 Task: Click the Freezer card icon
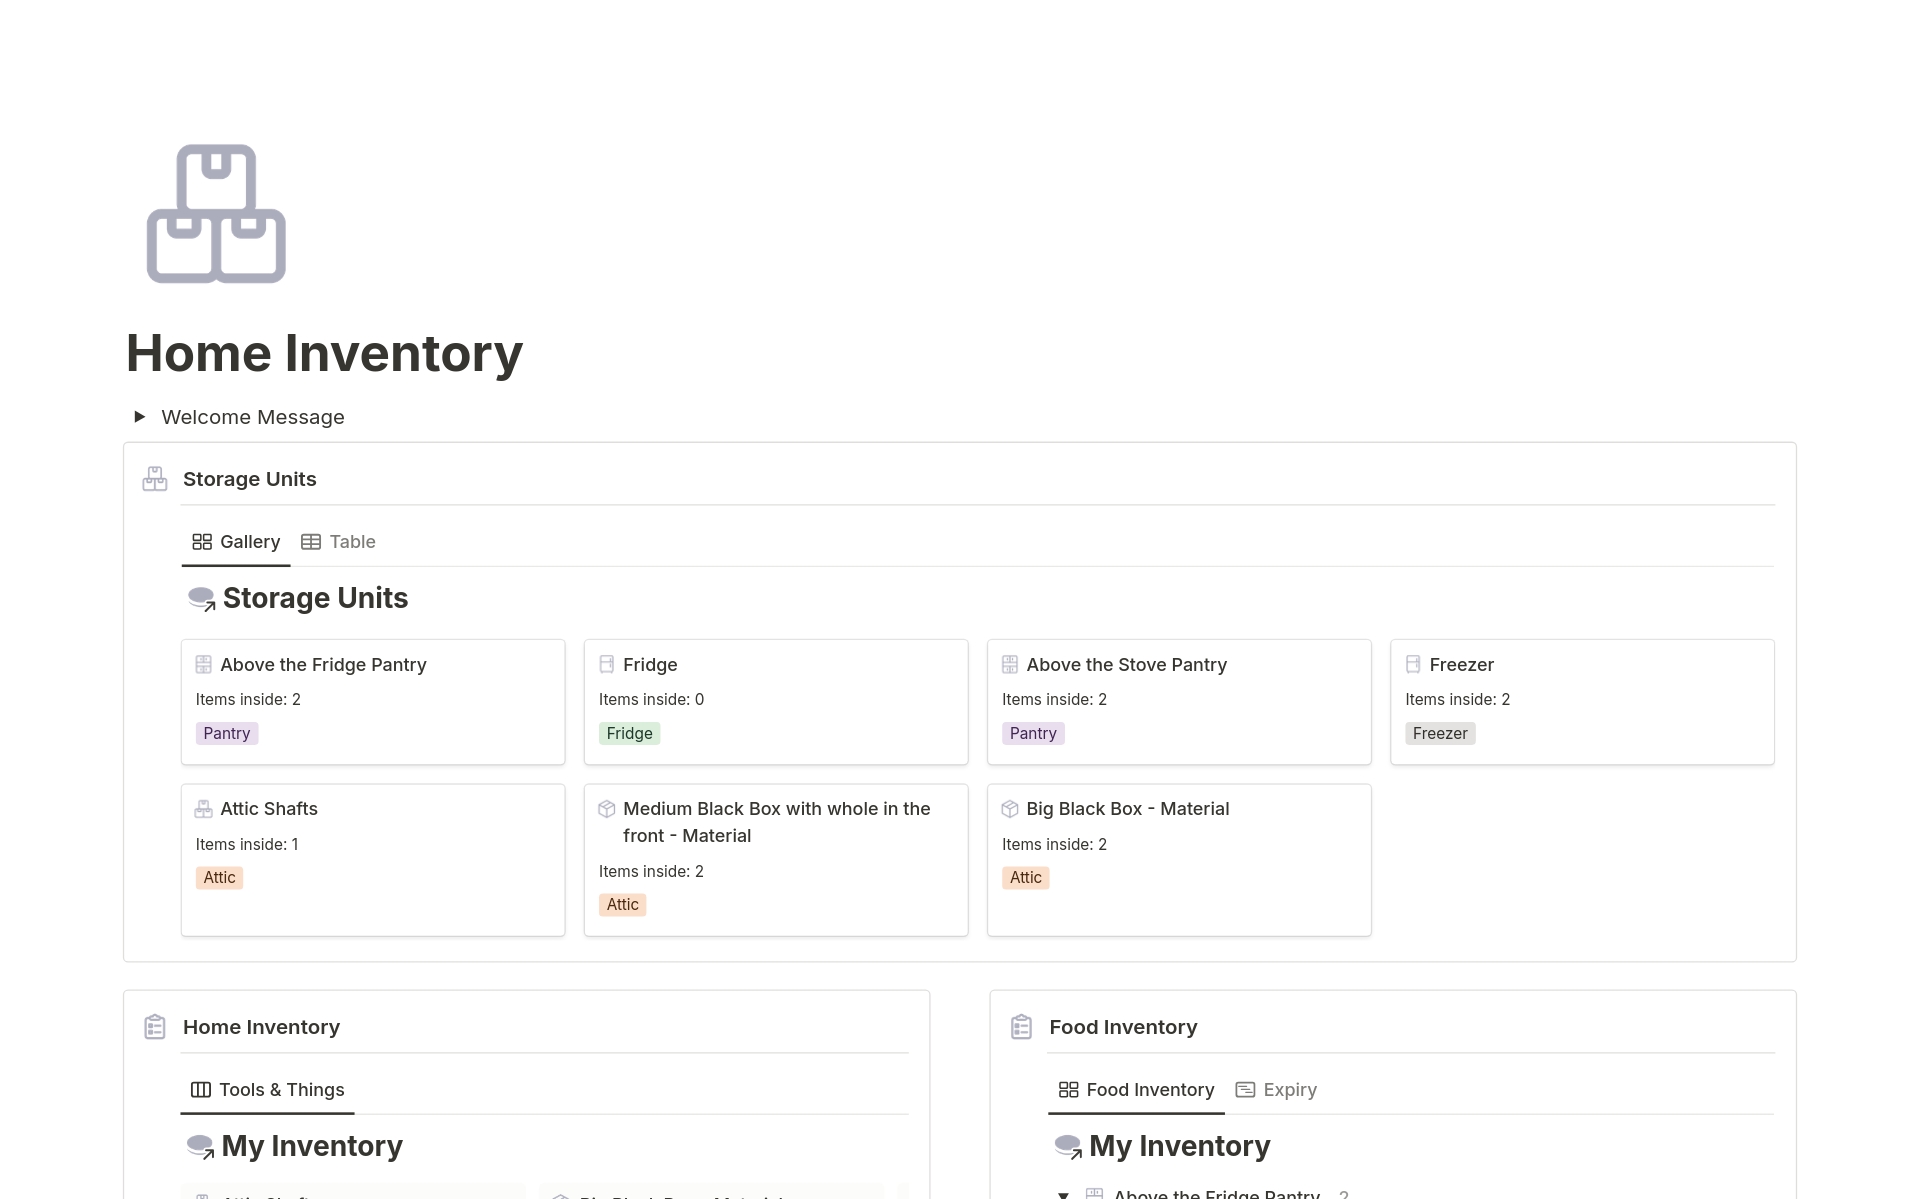click(1413, 665)
